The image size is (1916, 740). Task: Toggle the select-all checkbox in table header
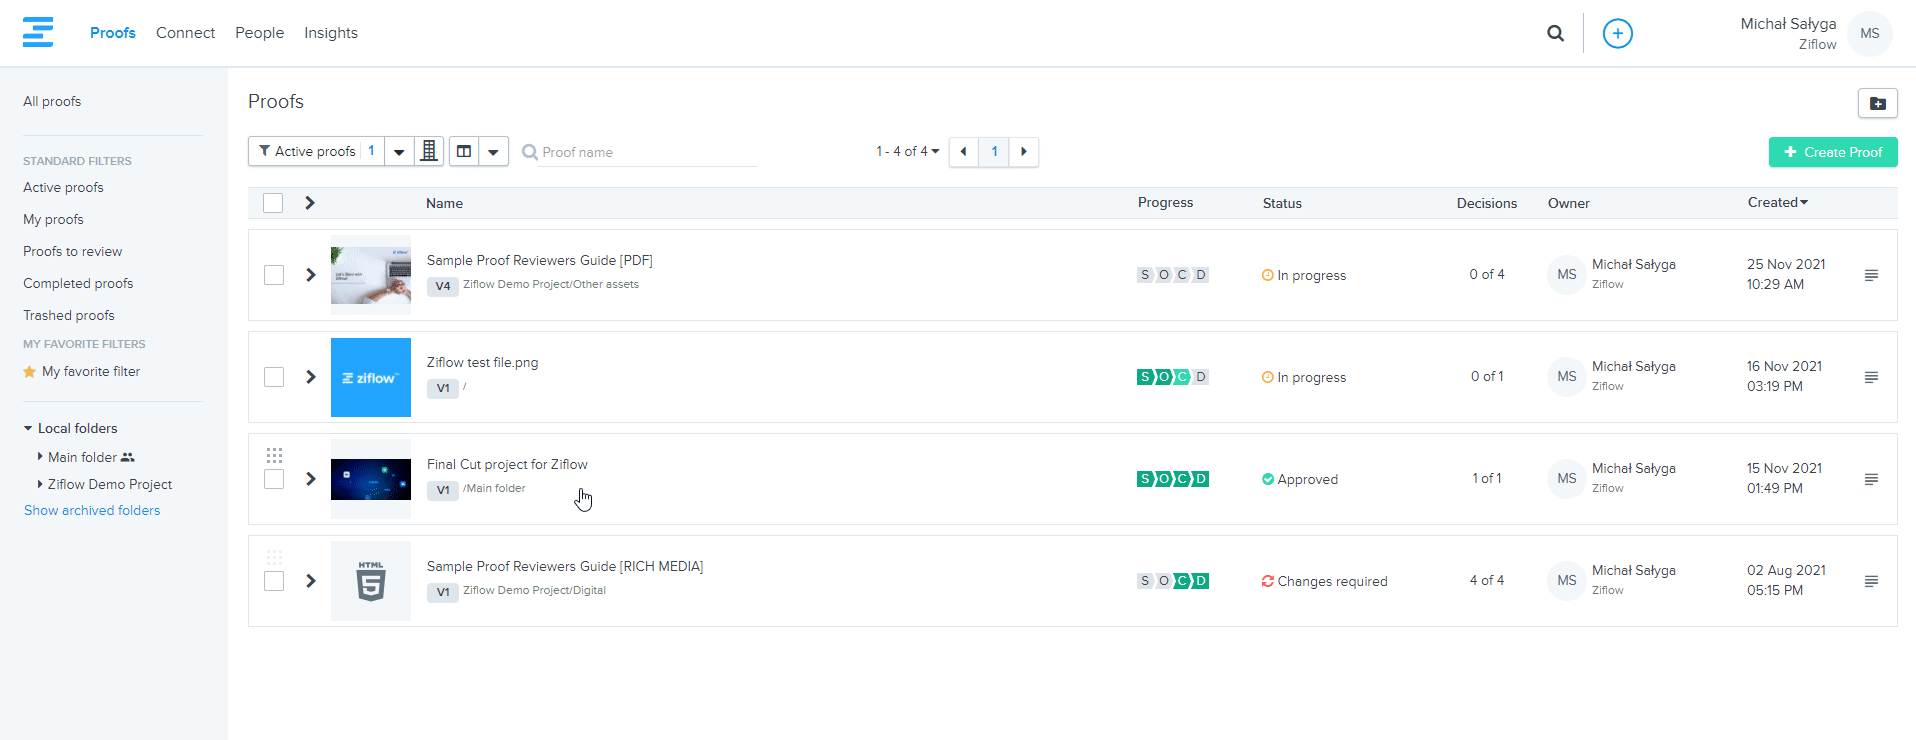[x=273, y=203]
